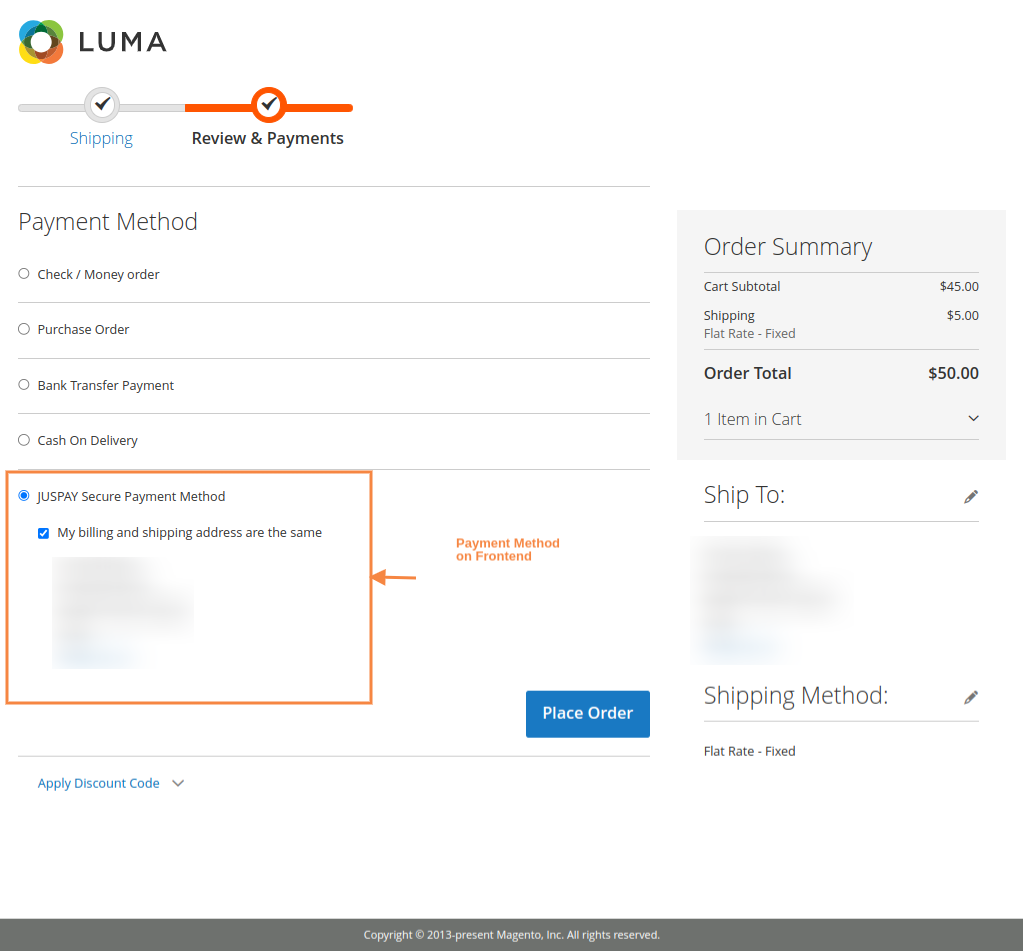The width and height of the screenshot is (1024, 952).
Task: Uncheck billing and shipping address same
Action: (x=43, y=532)
